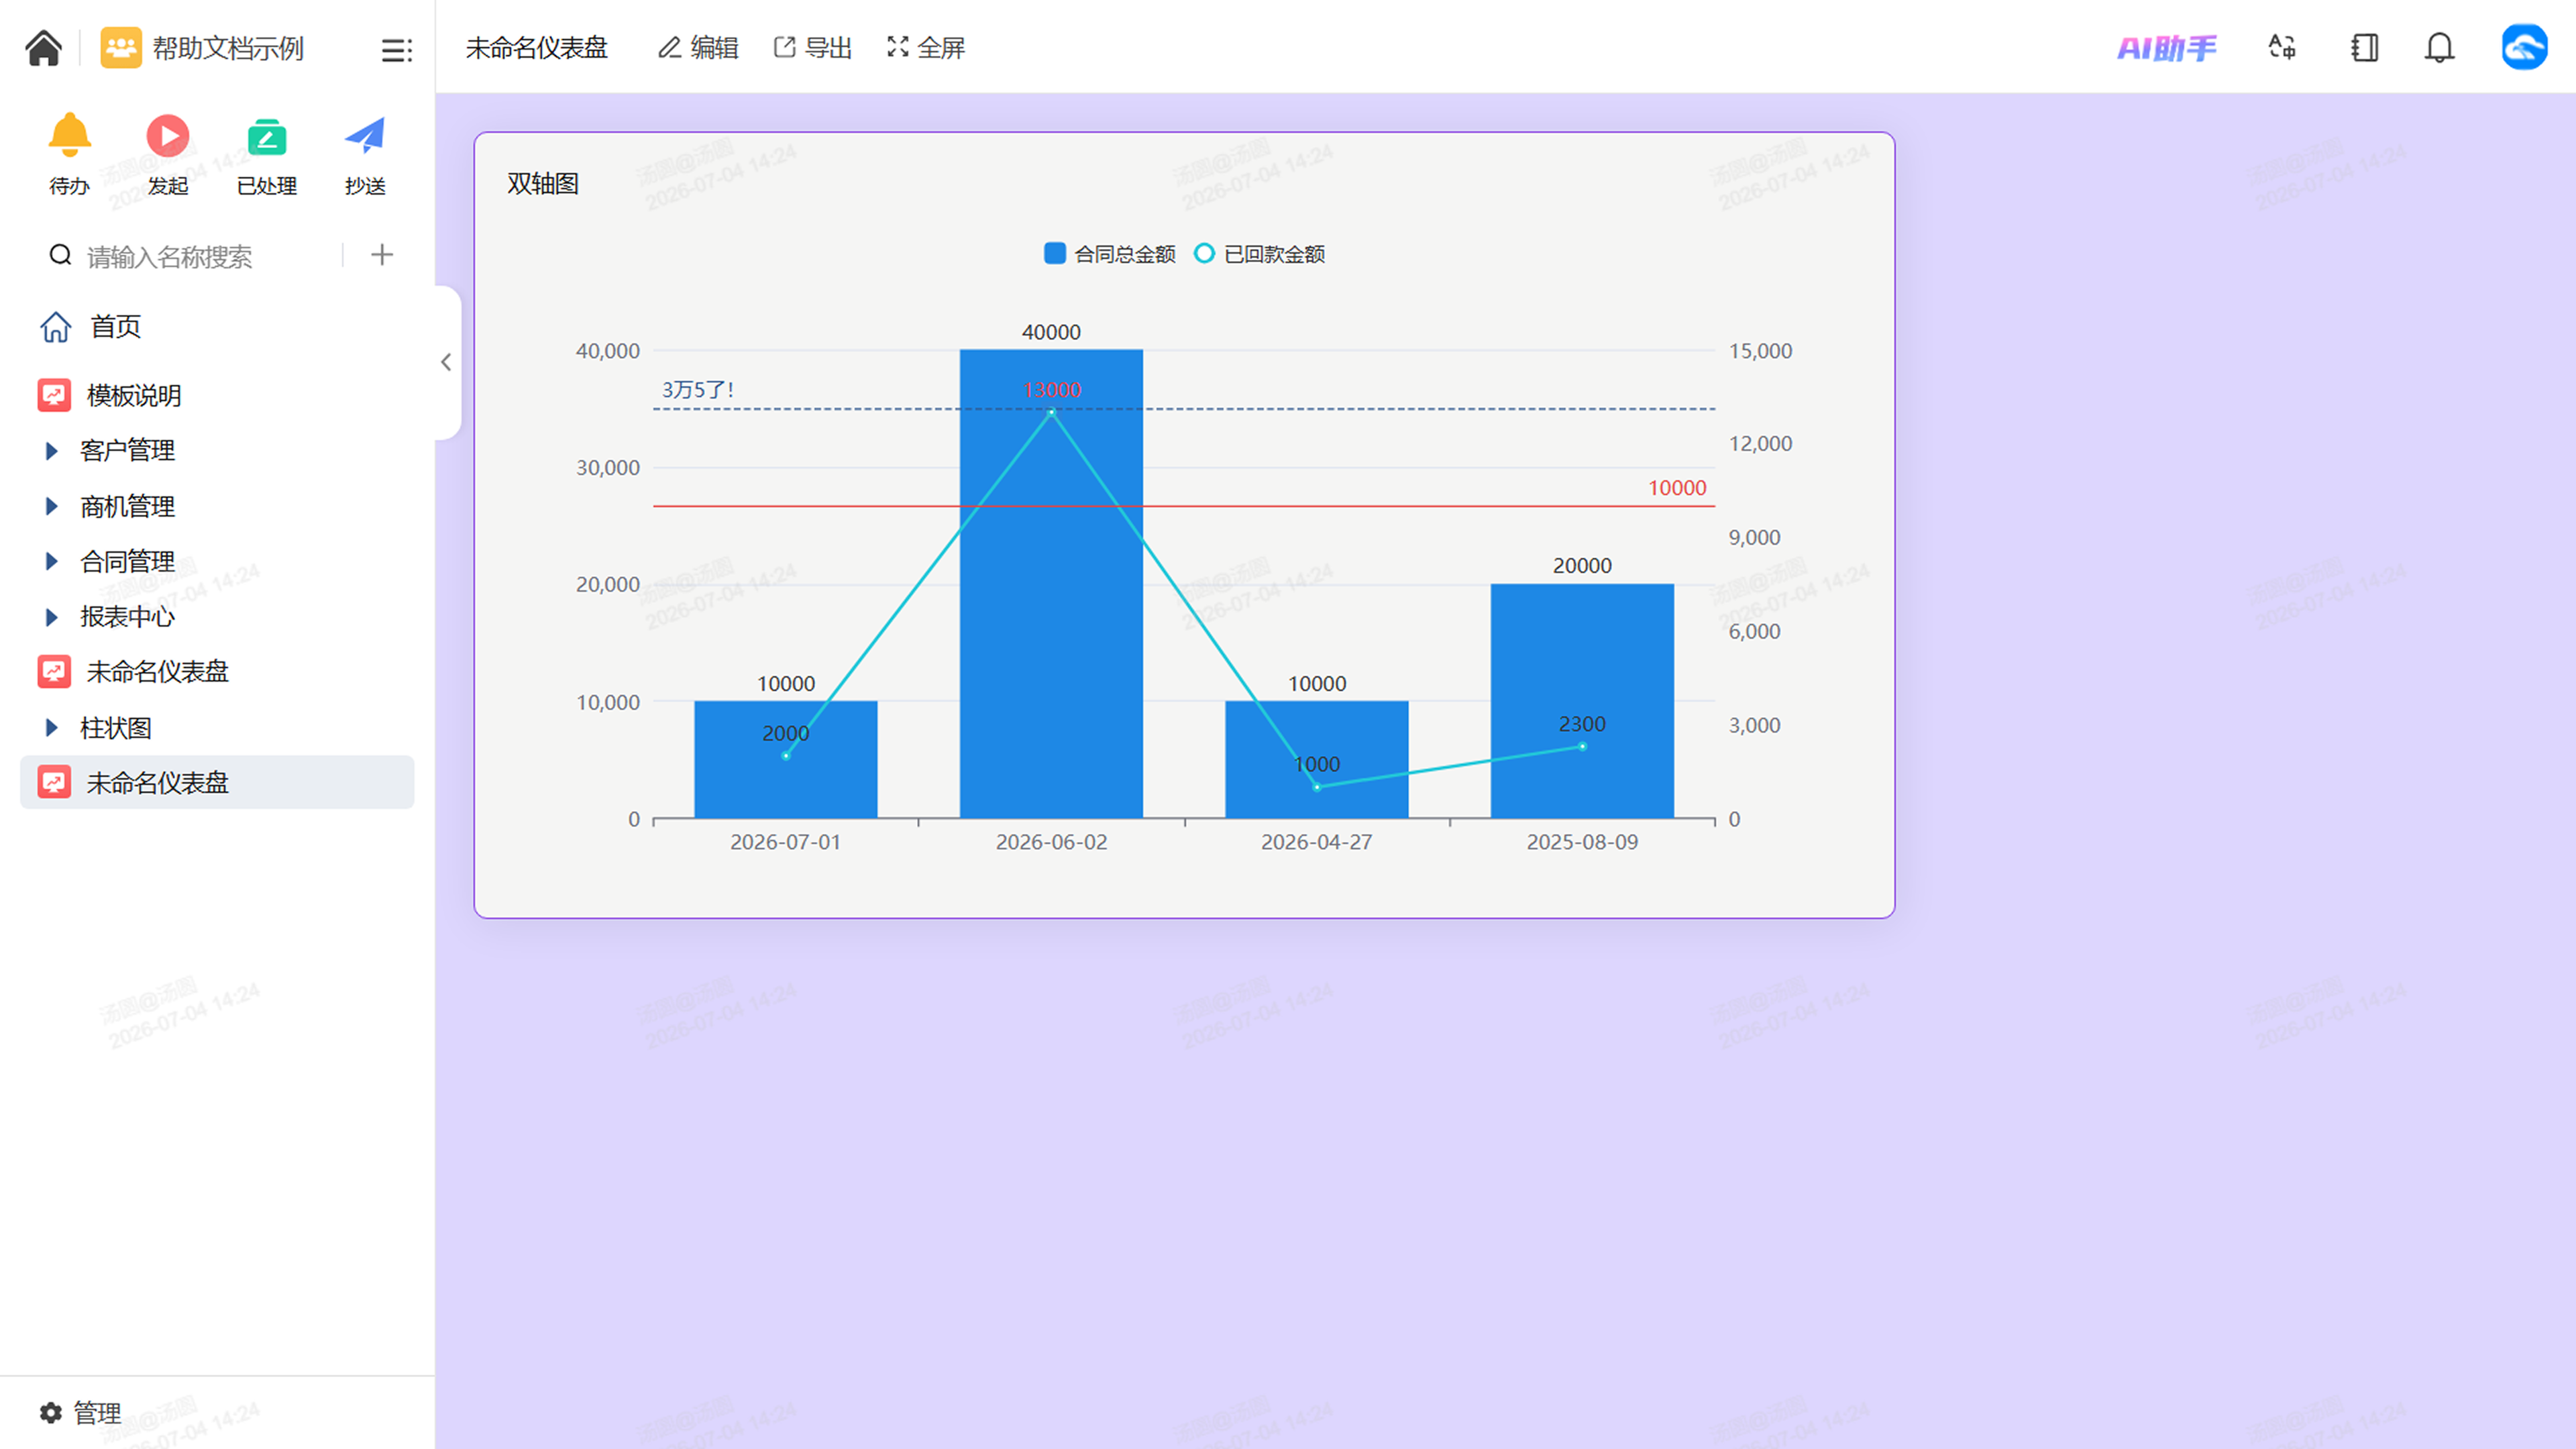Click the 2026-06-02 bar labeled 40000

point(1051,583)
